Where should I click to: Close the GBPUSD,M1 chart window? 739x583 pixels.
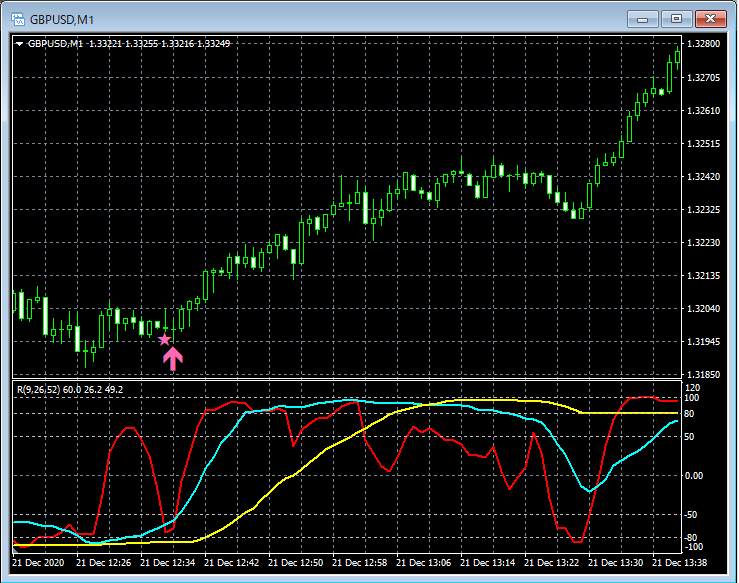coord(711,19)
